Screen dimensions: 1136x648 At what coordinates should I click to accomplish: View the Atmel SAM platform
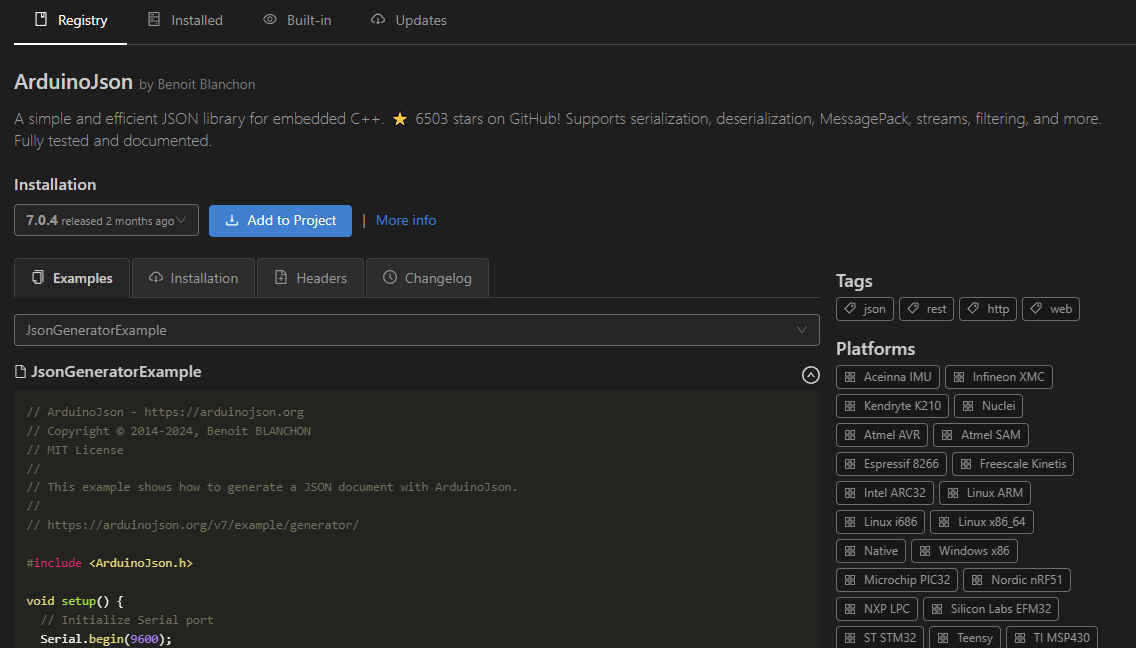point(981,435)
